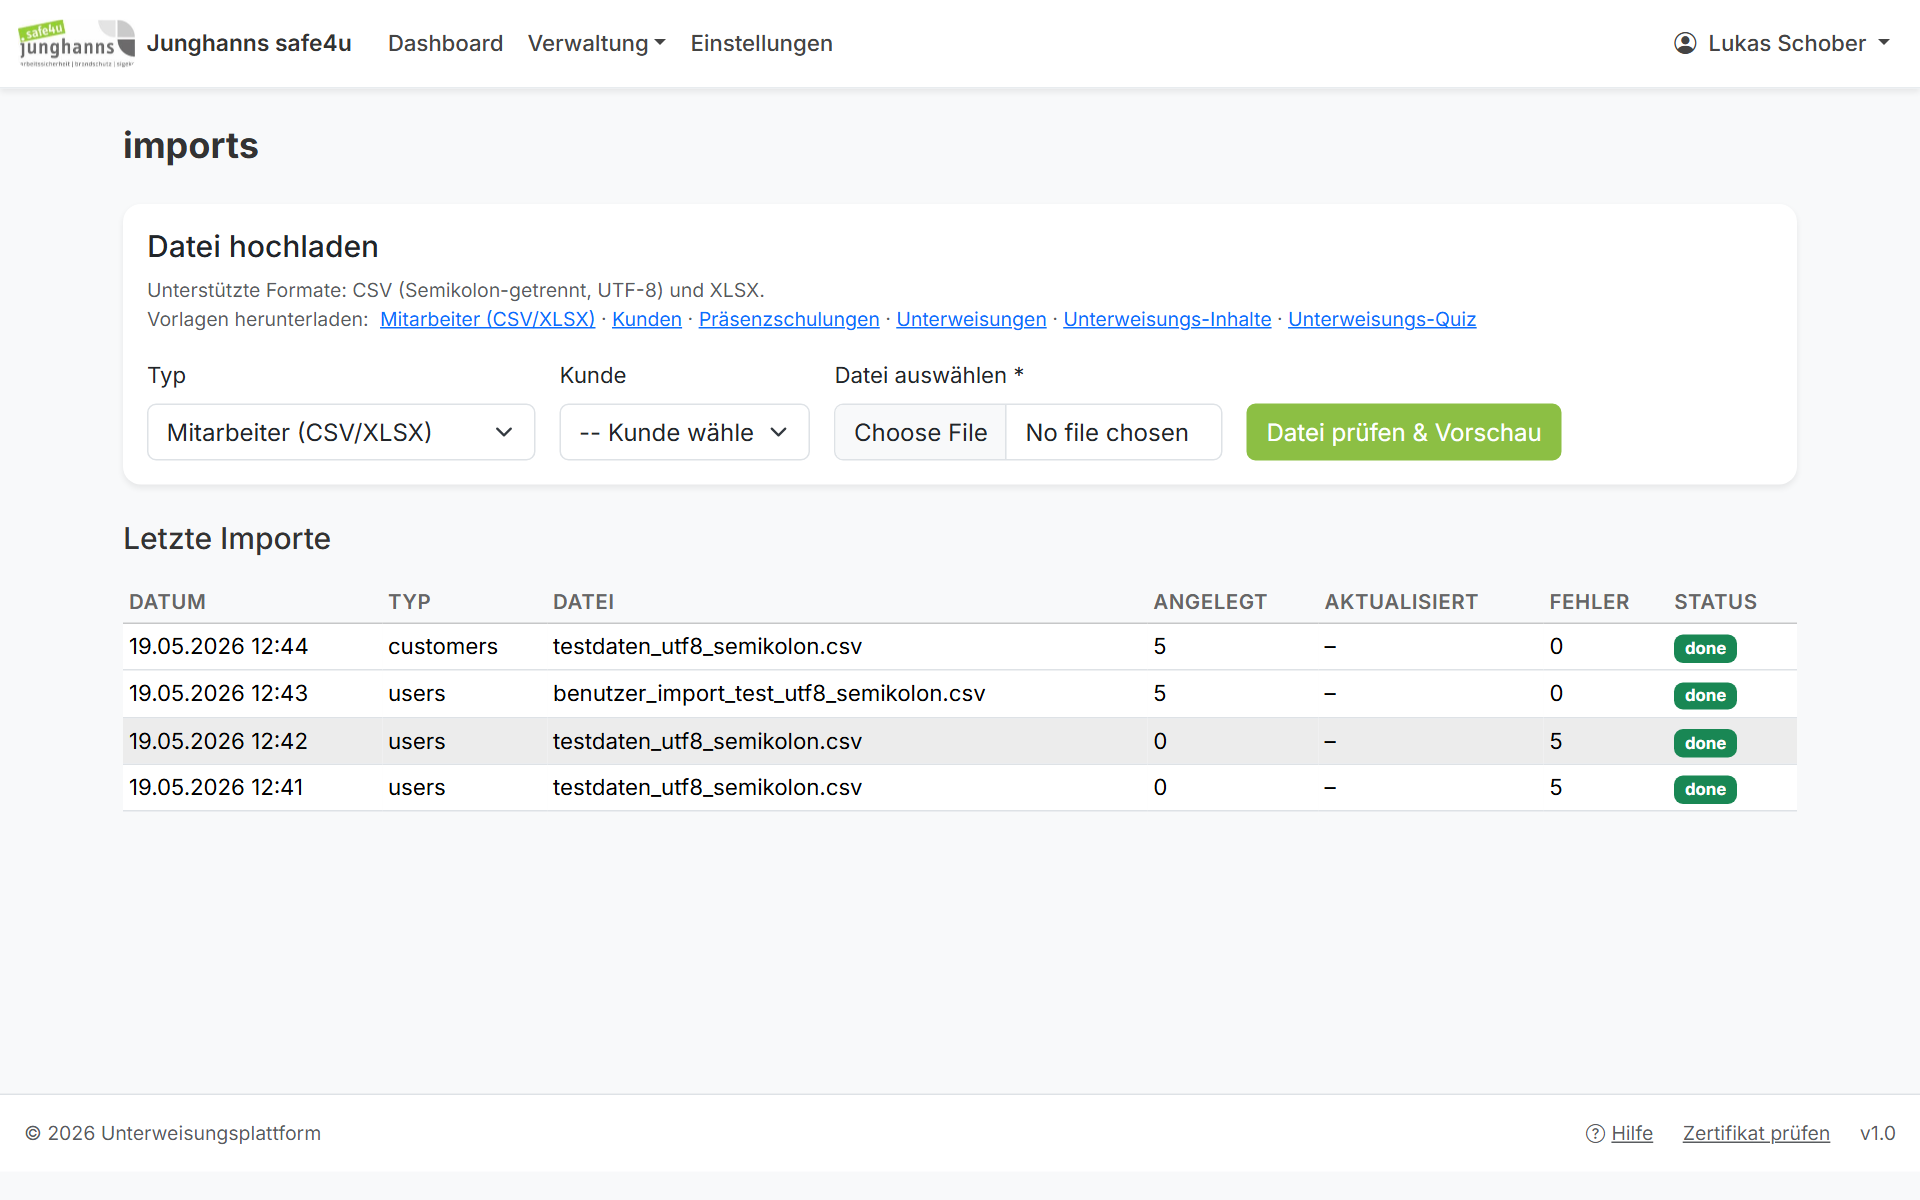Download the Kunden template
The image size is (1920, 1200).
point(646,319)
